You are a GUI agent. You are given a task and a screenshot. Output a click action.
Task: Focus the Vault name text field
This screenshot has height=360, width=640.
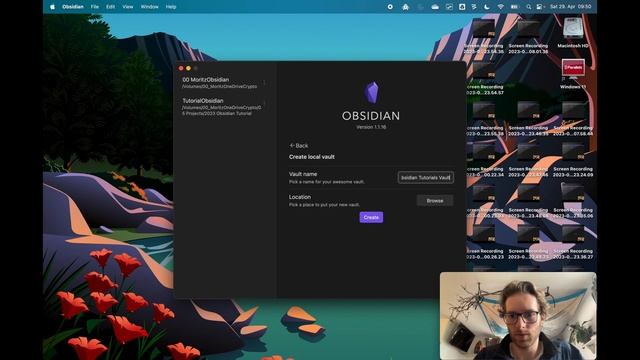[425, 177]
